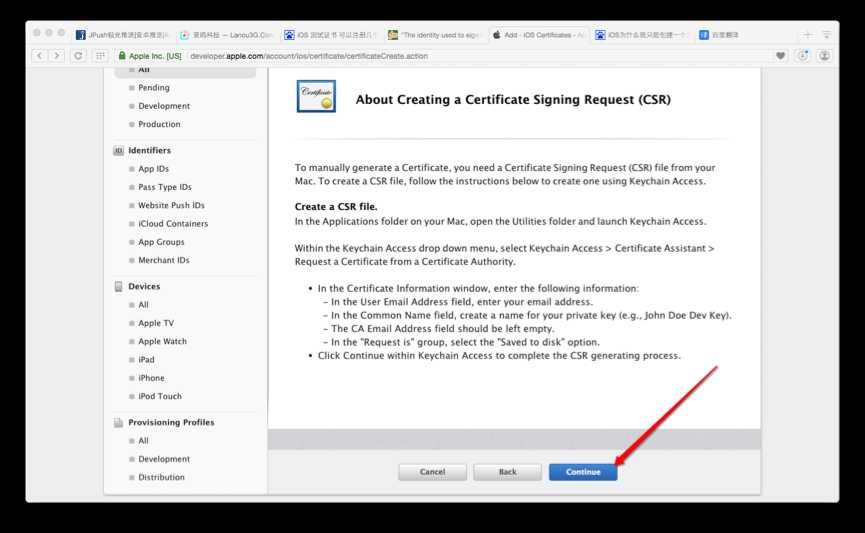
Task: Open iPhone devices list
Action: coord(151,378)
